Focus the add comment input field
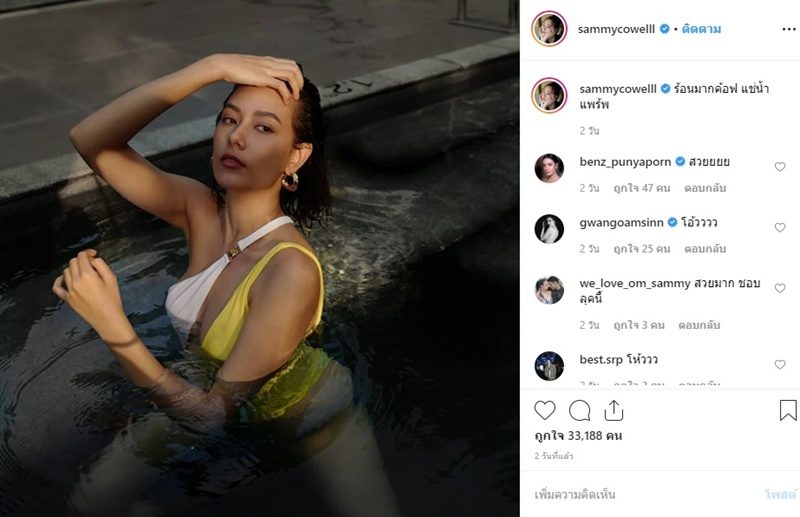The height and width of the screenshot is (517, 800). click(x=643, y=494)
